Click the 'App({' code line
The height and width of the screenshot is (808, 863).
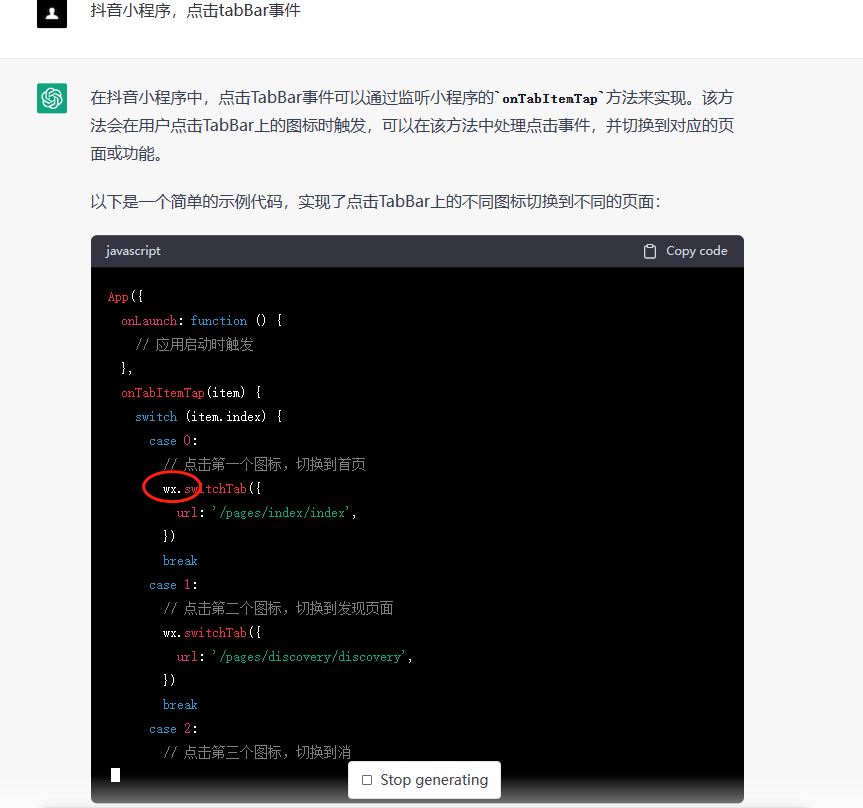click(x=125, y=297)
